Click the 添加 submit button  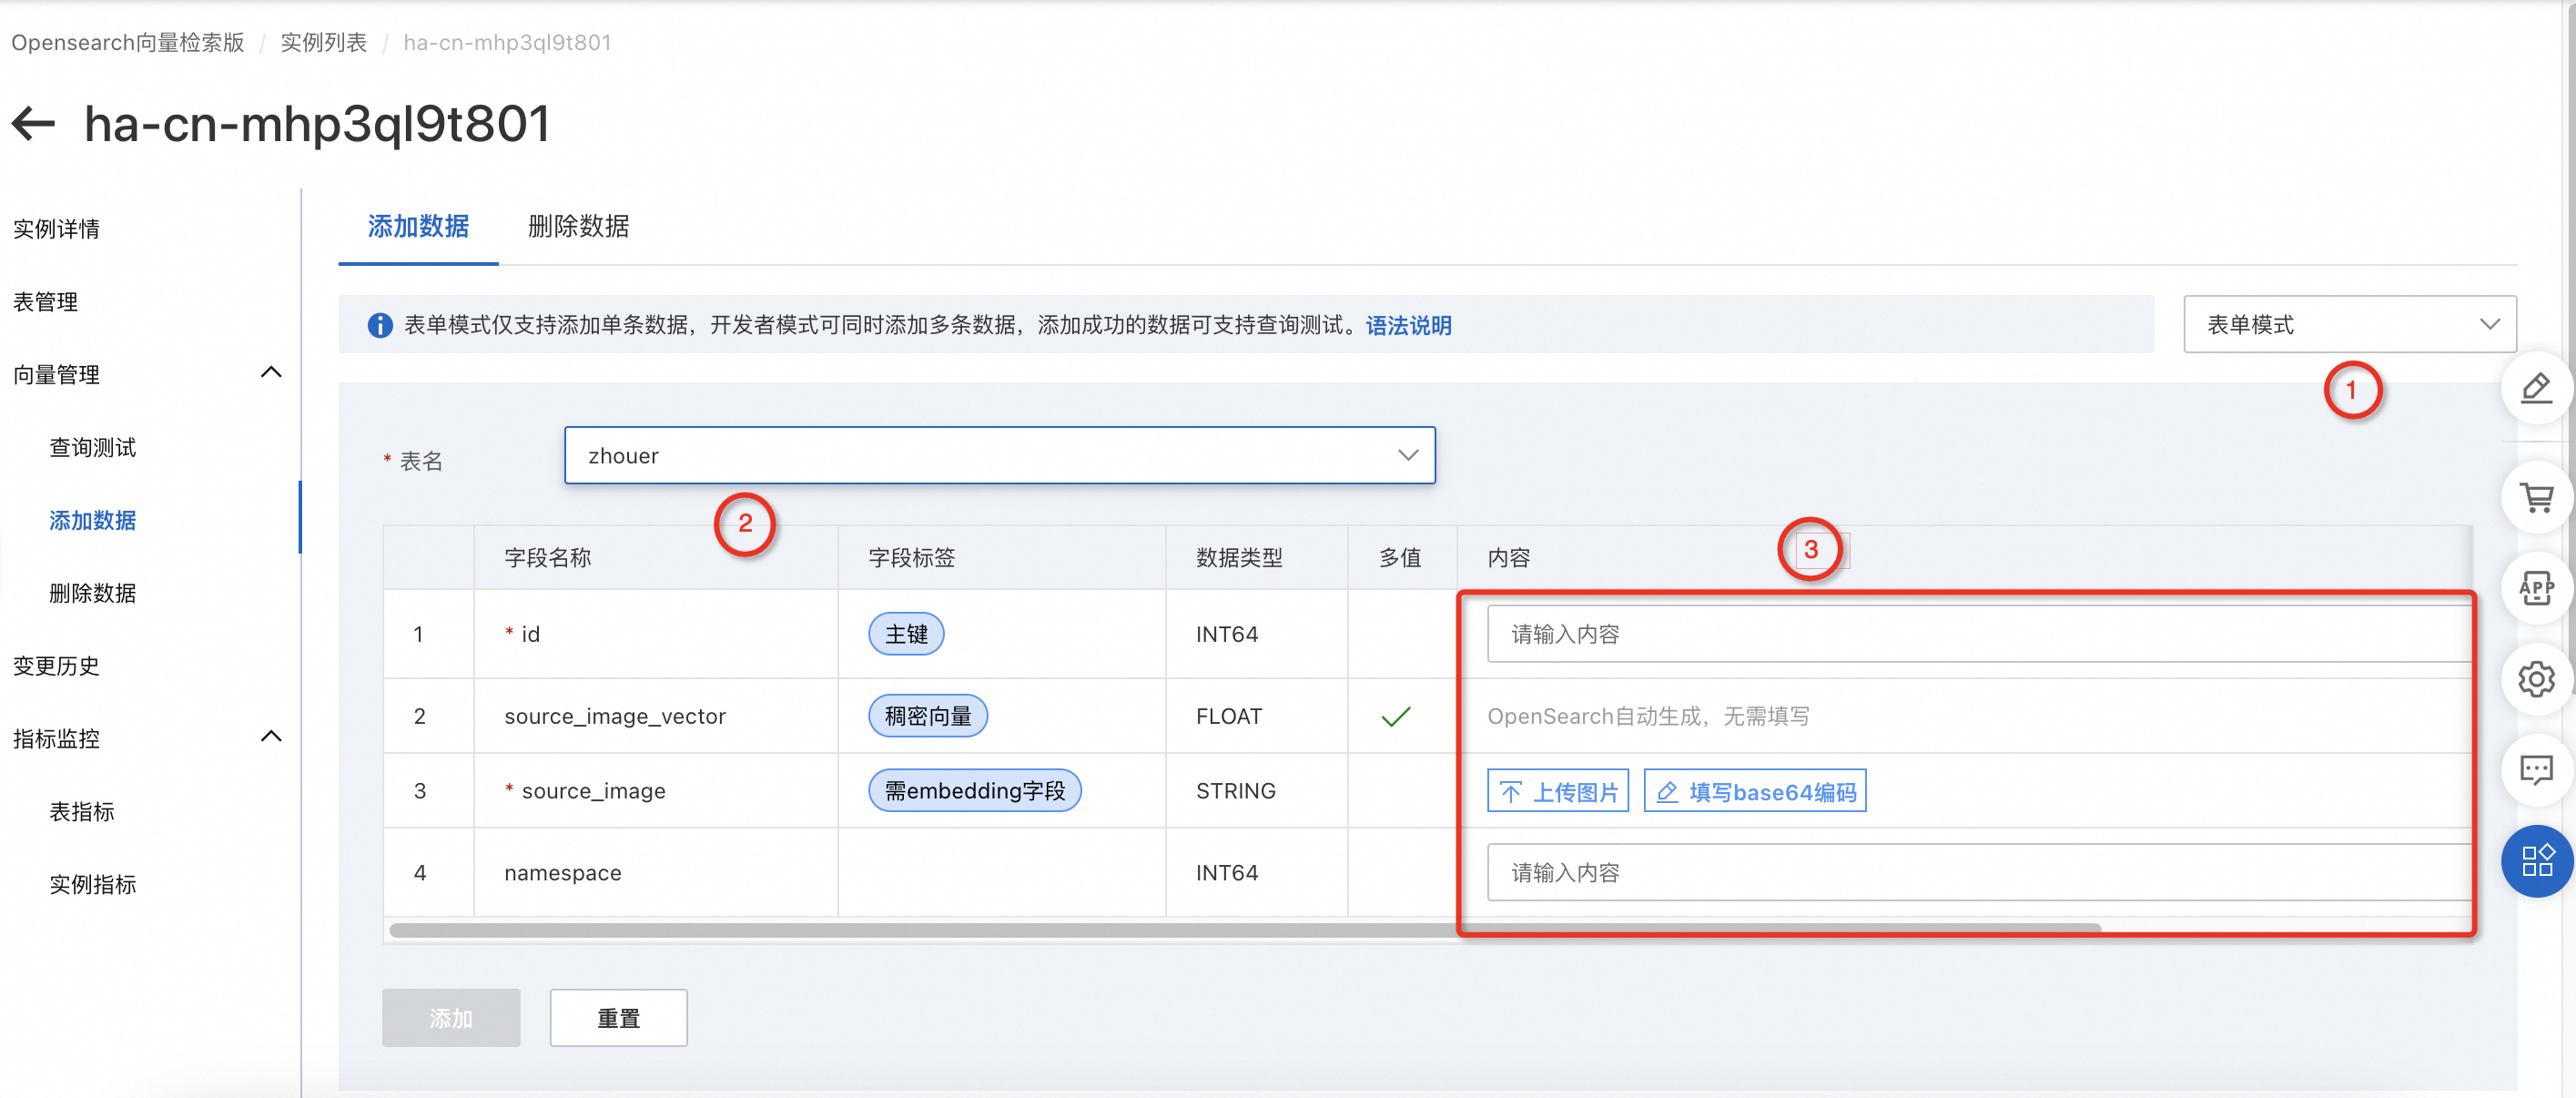pyautogui.click(x=451, y=1018)
